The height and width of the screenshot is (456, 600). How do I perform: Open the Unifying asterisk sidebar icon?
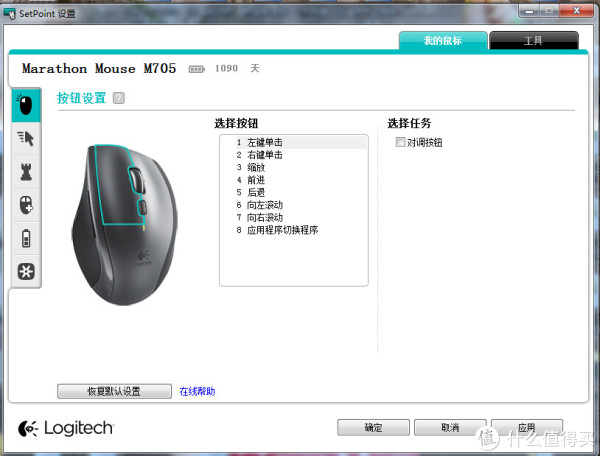coord(25,271)
